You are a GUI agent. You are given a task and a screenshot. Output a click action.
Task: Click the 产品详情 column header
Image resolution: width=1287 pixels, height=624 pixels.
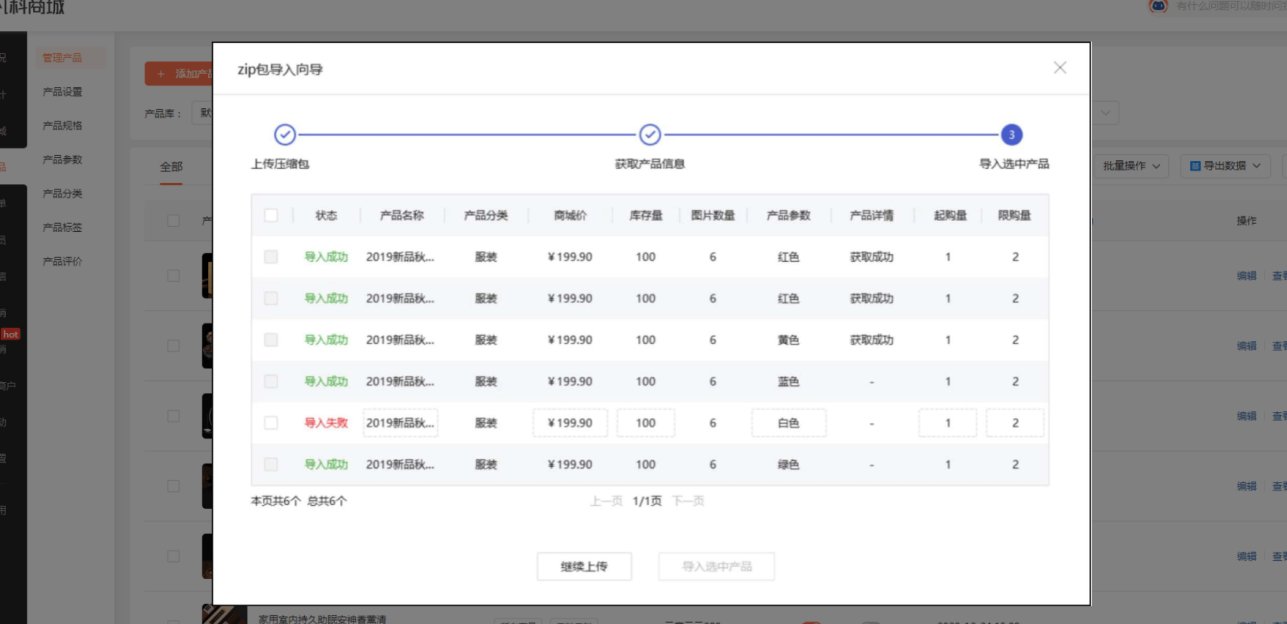(872, 215)
